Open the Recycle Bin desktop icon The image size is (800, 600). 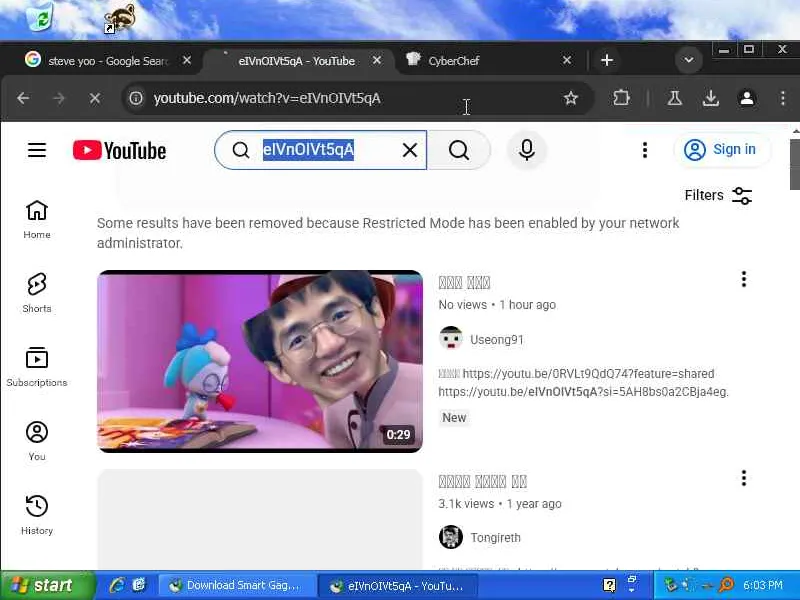40,15
